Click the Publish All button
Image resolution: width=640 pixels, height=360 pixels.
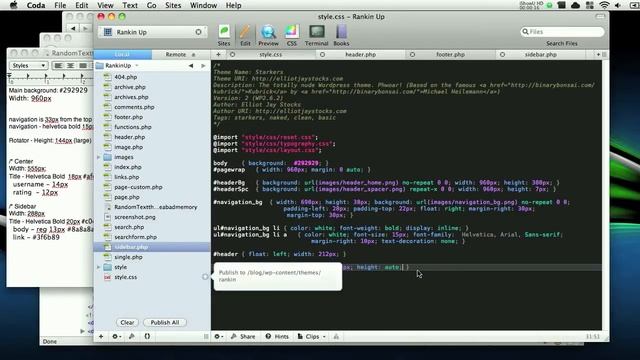(x=164, y=322)
